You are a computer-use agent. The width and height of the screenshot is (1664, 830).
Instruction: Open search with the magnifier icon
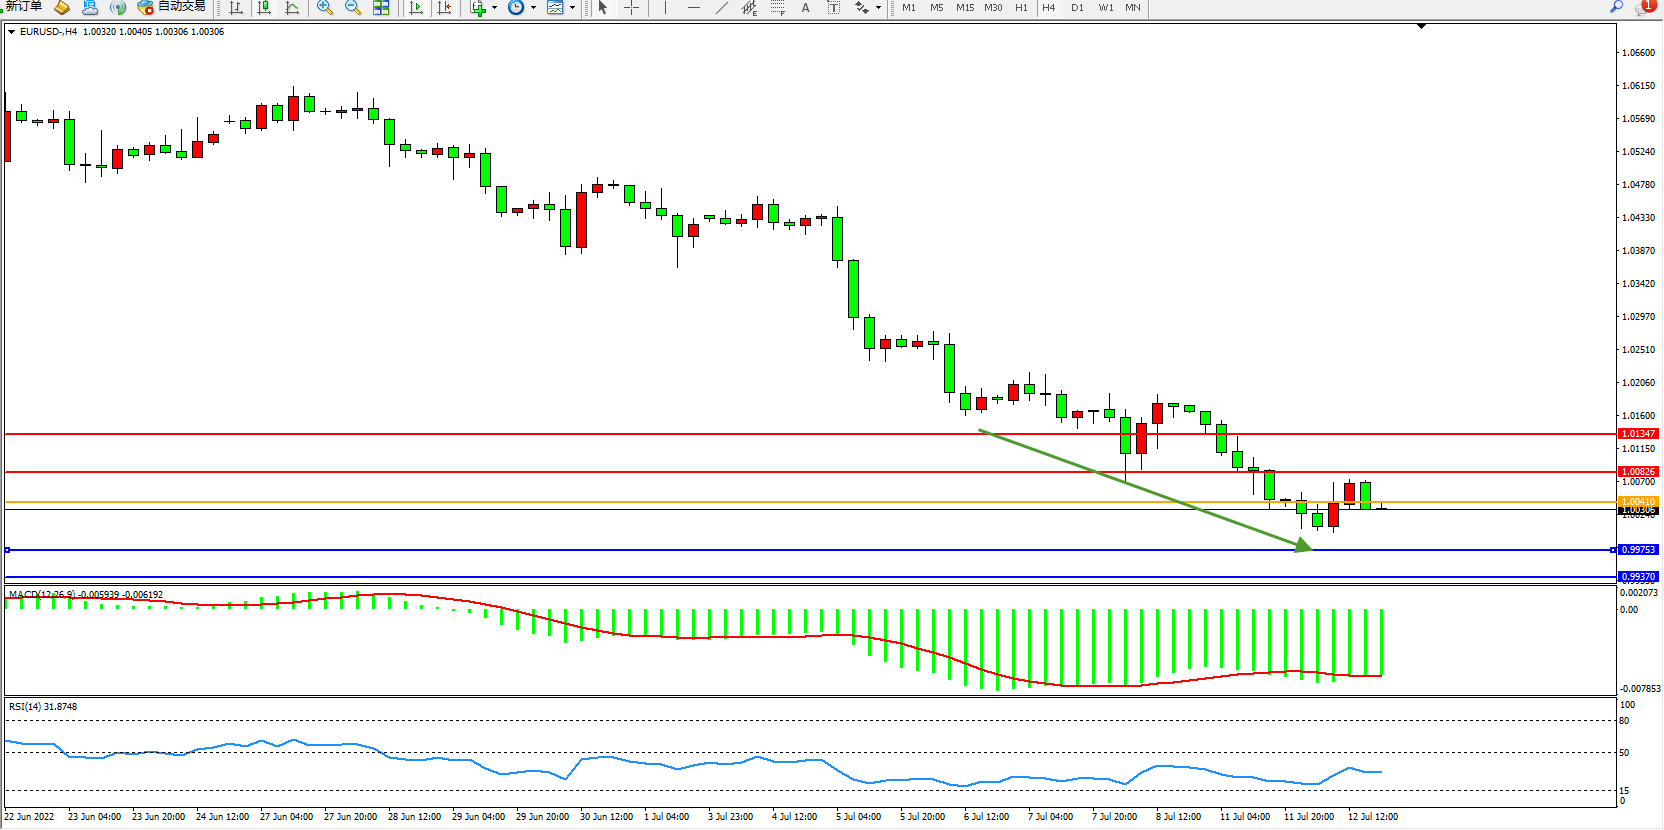(1616, 7)
